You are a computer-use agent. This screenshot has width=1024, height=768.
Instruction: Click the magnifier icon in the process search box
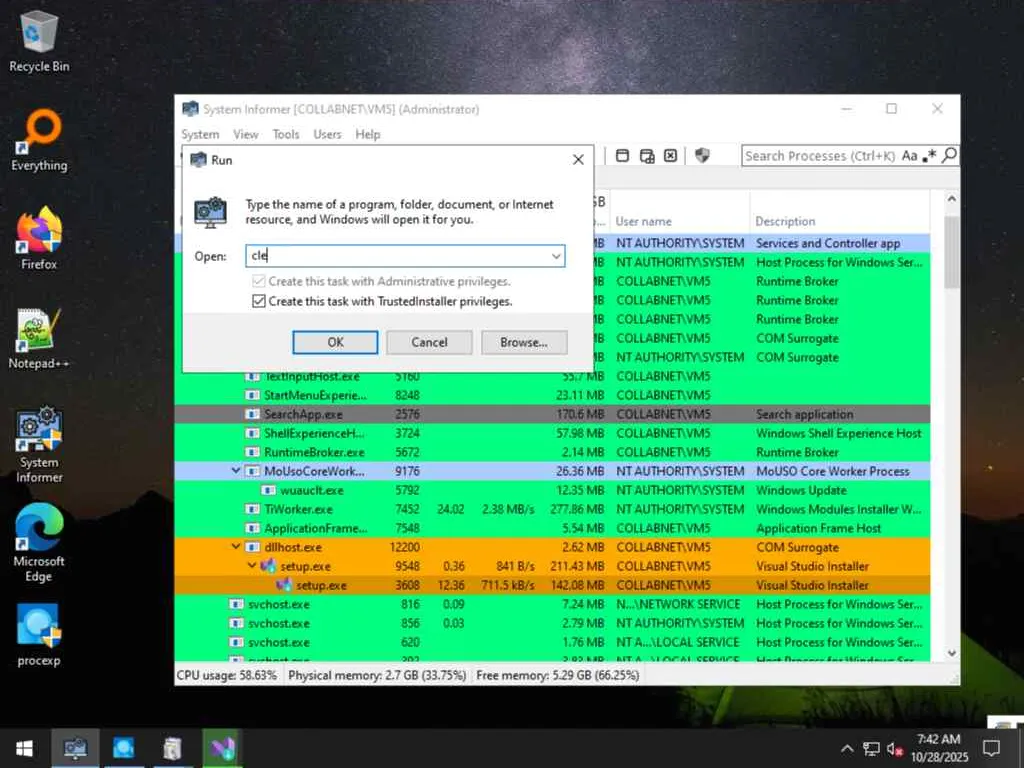[950, 155]
